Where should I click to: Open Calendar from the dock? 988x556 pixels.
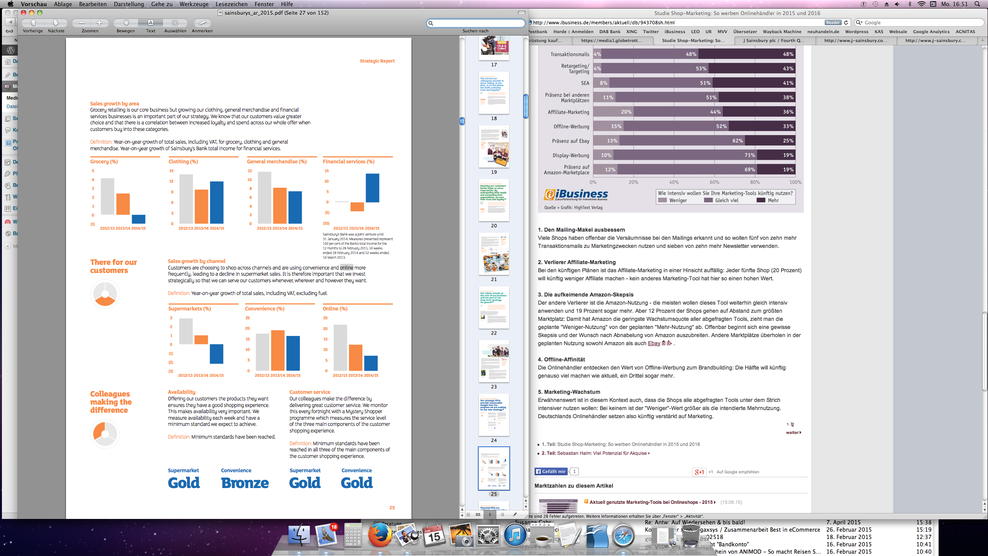434,535
